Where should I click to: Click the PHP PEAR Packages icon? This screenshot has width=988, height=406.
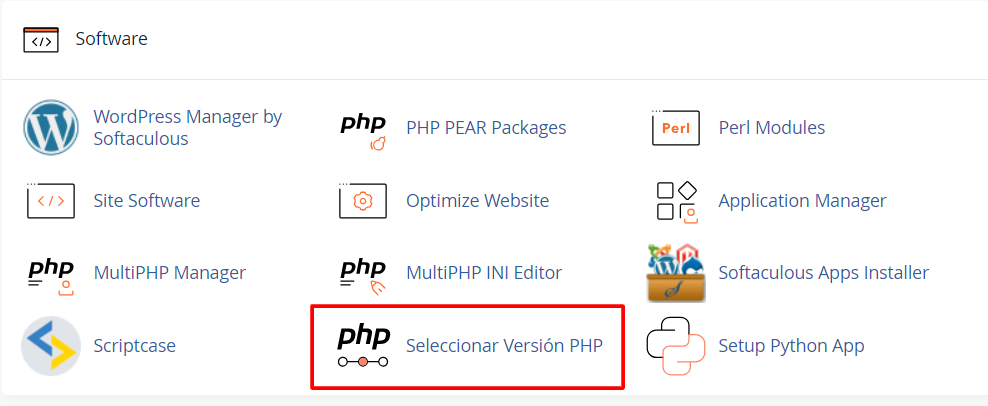364,132
